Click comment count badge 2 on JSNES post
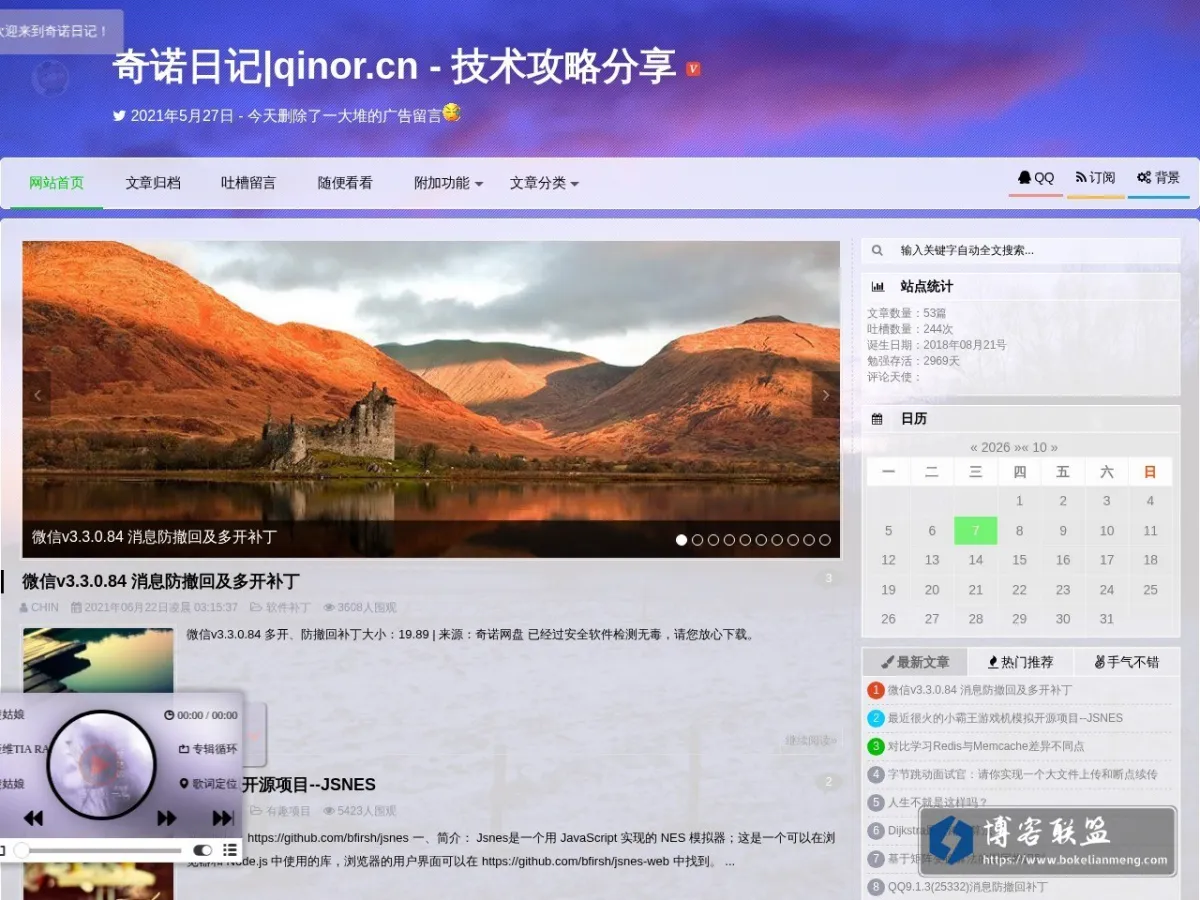This screenshot has height=900, width=1200. 828,782
